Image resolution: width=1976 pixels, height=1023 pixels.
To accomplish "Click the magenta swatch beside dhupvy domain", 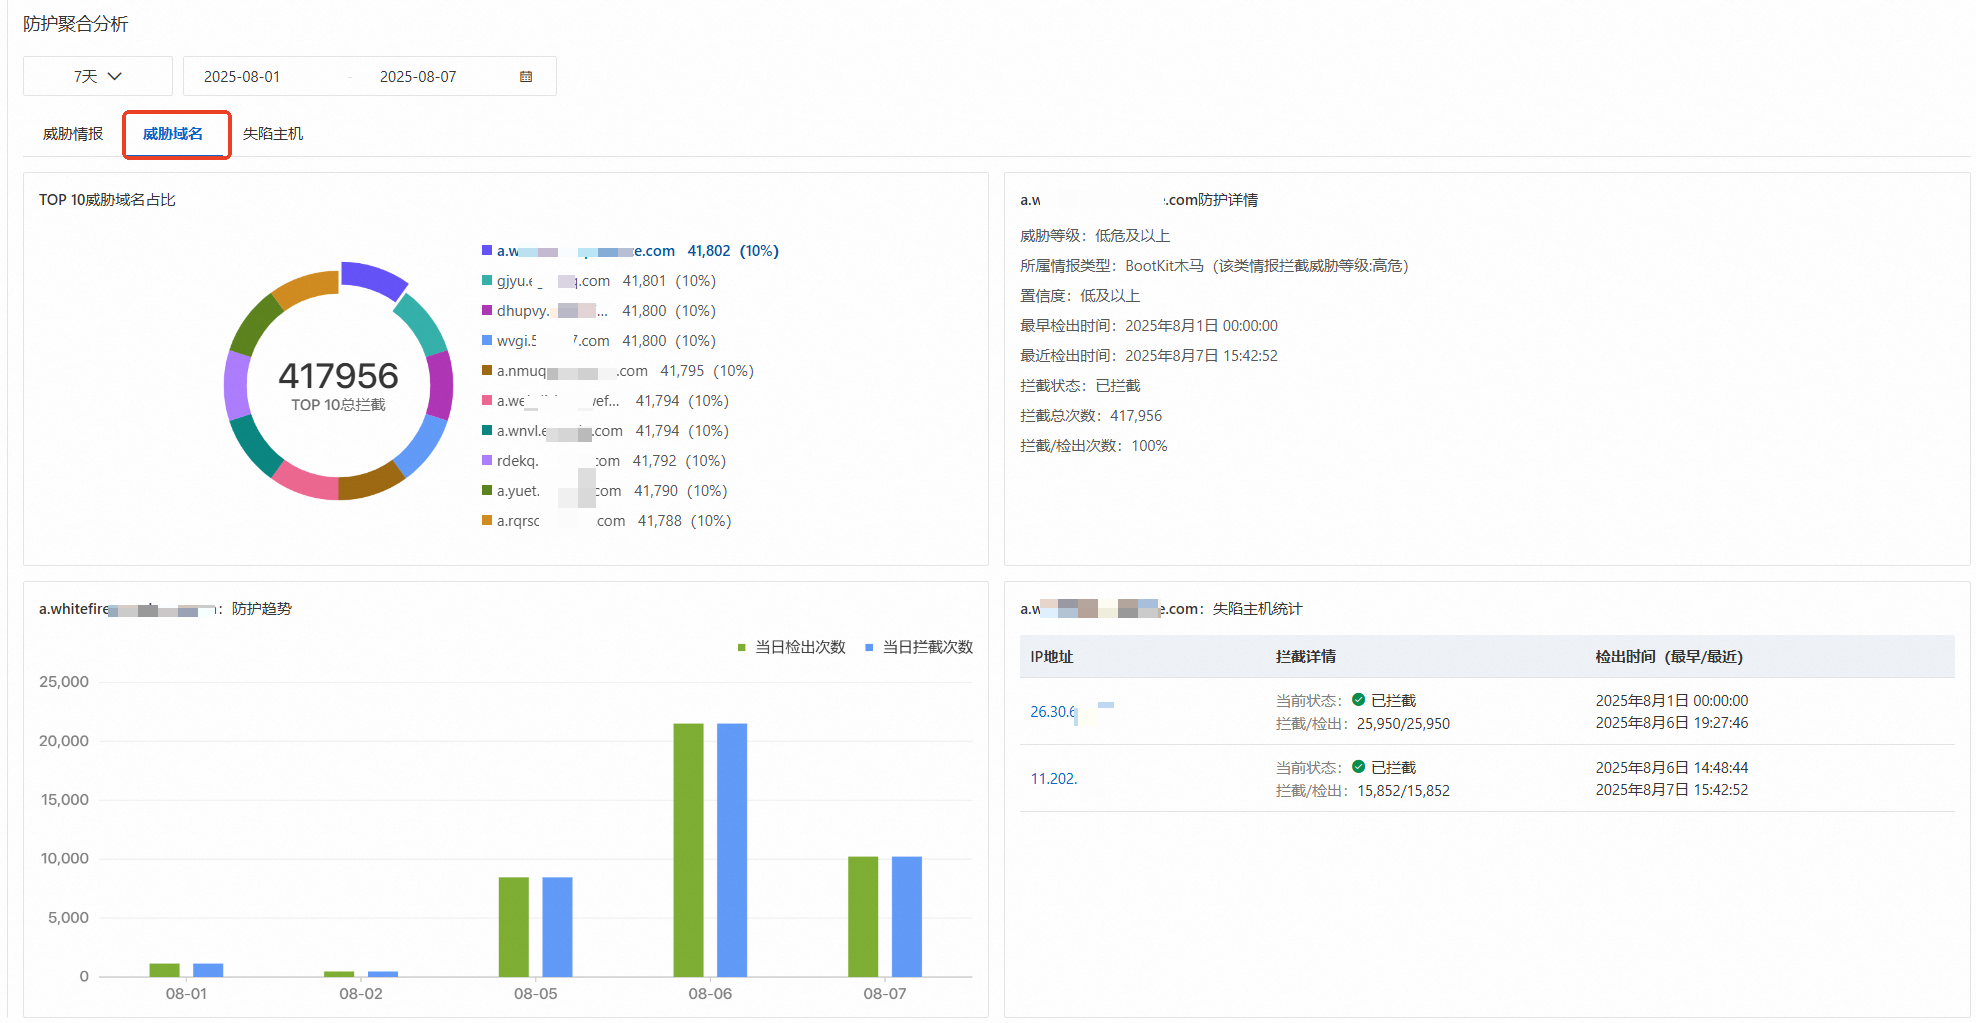I will click(x=487, y=310).
